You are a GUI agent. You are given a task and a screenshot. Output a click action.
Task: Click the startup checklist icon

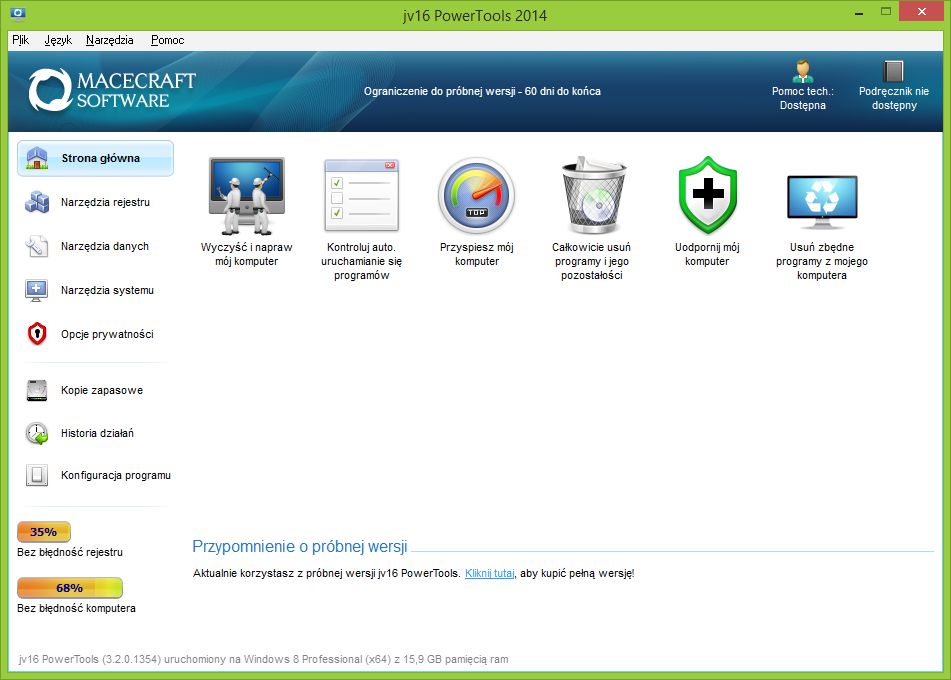361,195
